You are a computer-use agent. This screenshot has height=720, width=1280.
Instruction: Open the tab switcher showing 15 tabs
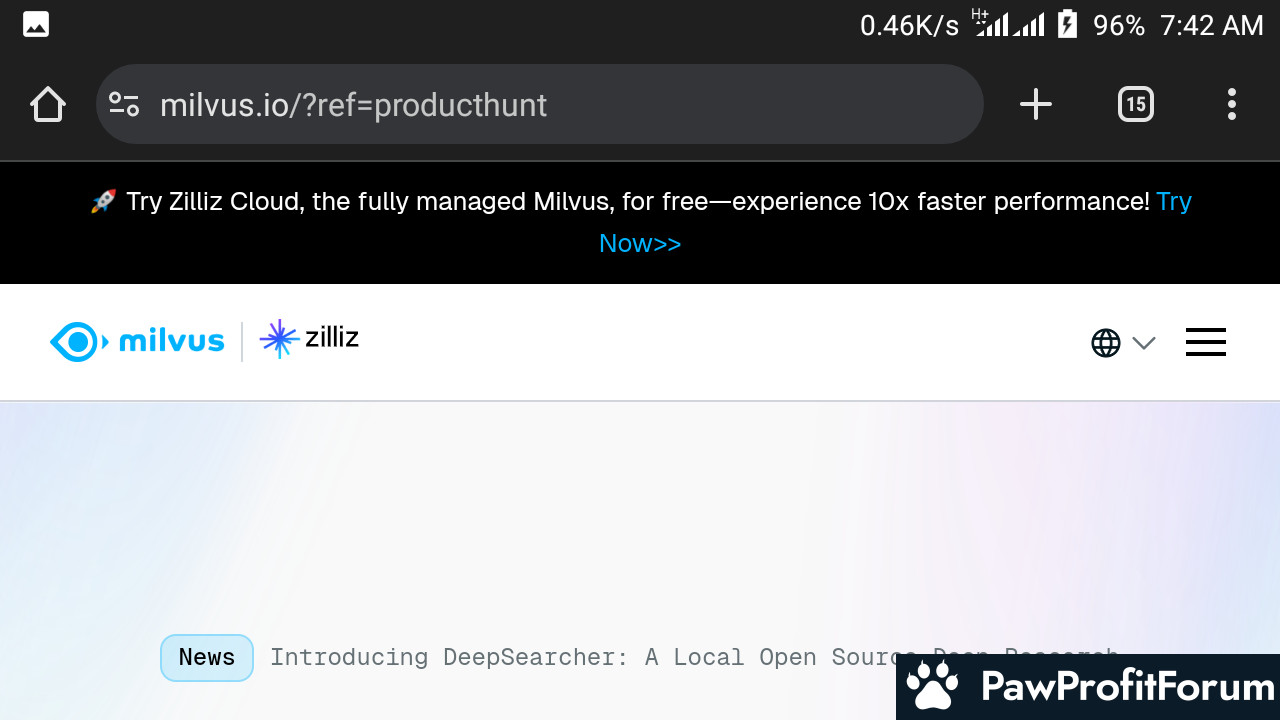pos(1135,104)
